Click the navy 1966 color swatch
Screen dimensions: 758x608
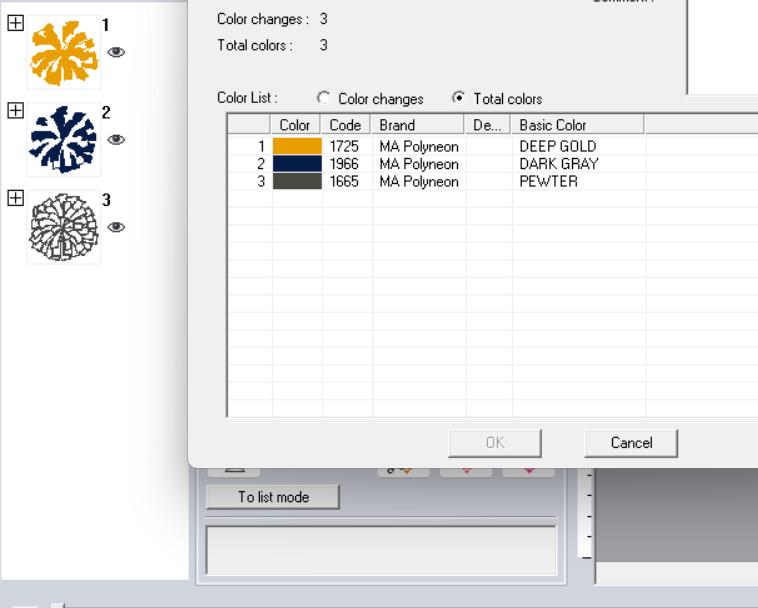click(297, 164)
